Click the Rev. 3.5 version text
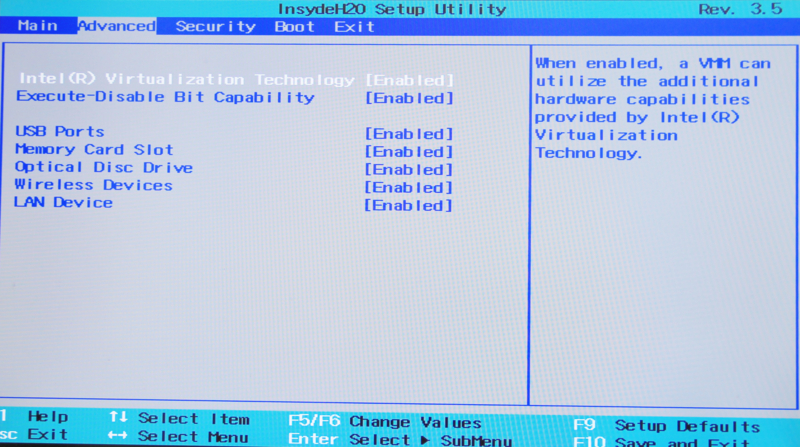Image resolution: width=800 pixels, height=447 pixels. 740,9
